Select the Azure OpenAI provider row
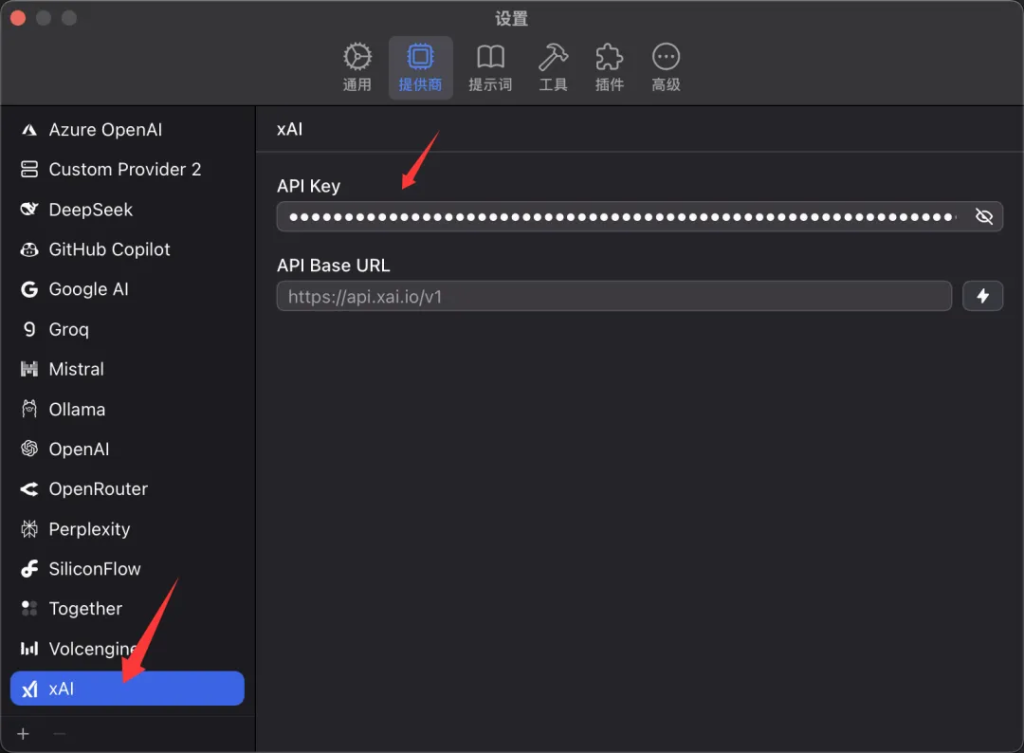1024x753 pixels. pyautogui.click(x=127, y=130)
